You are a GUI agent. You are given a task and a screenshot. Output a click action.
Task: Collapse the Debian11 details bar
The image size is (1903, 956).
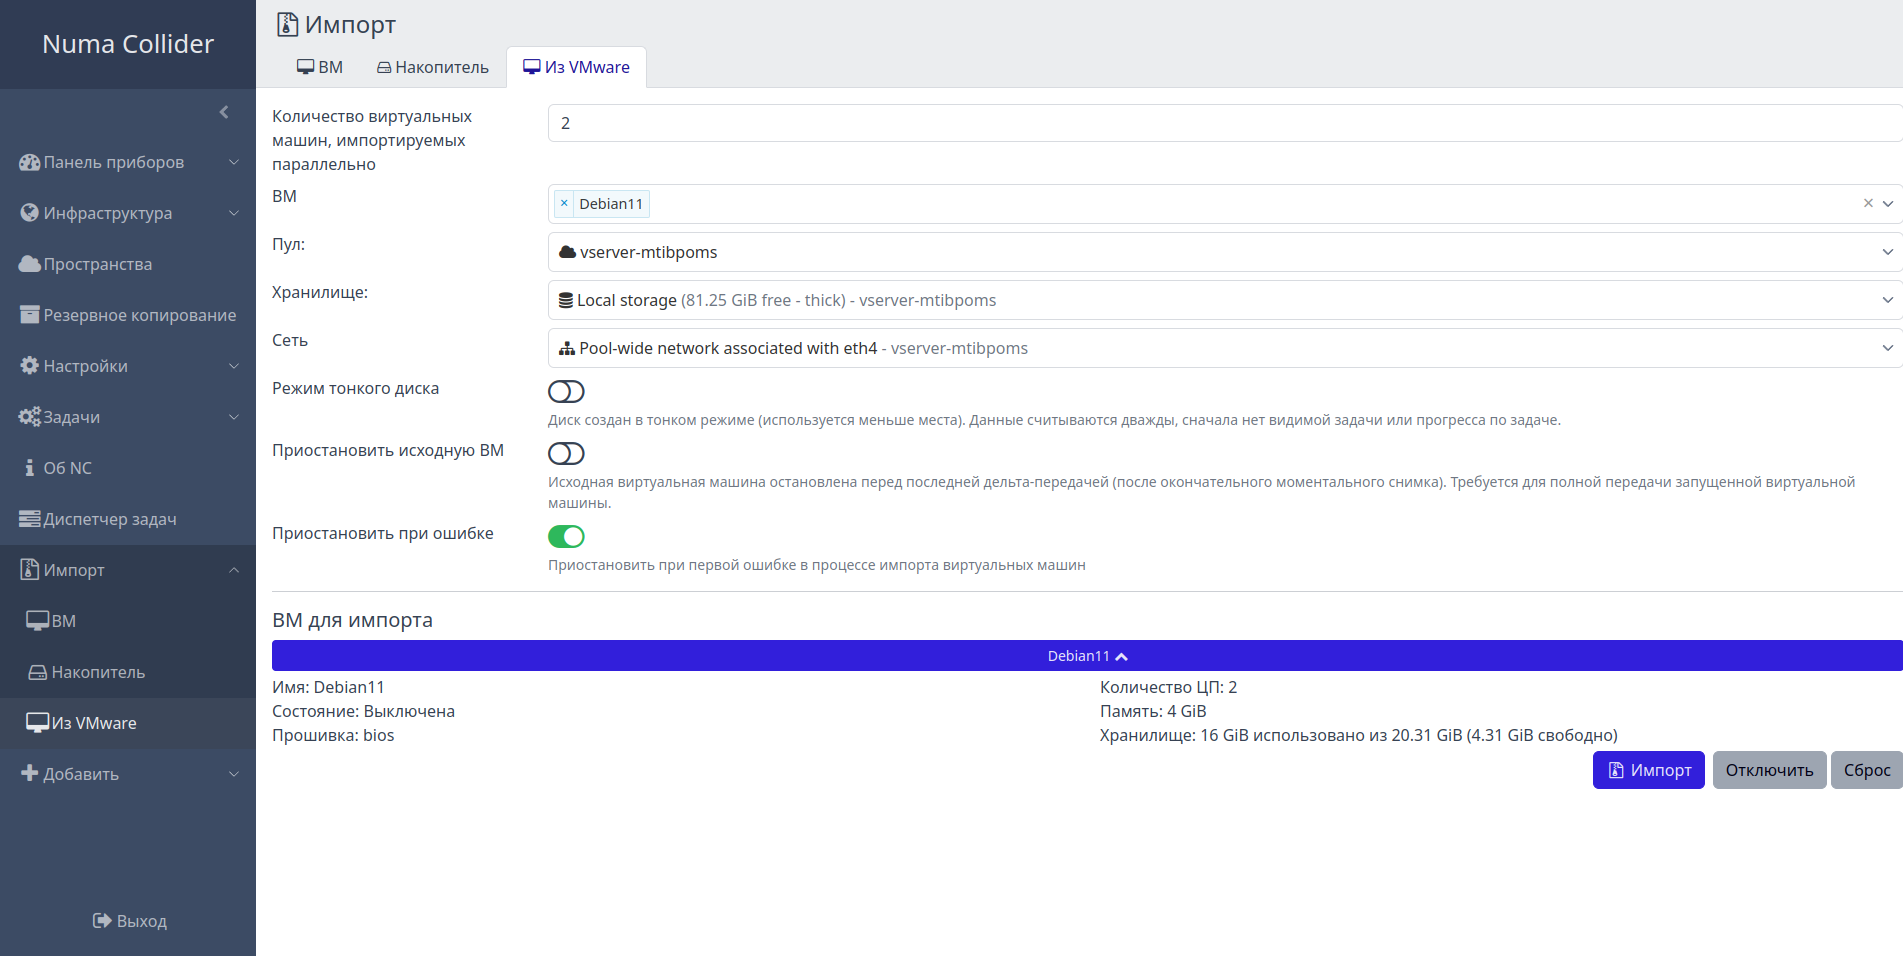tap(1087, 656)
